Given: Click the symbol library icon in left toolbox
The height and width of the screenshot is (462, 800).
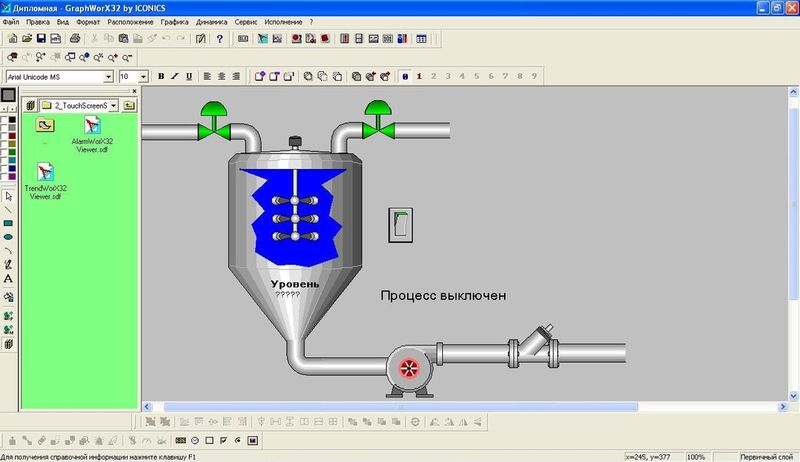Looking at the screenshot, I should pos(8,344).
